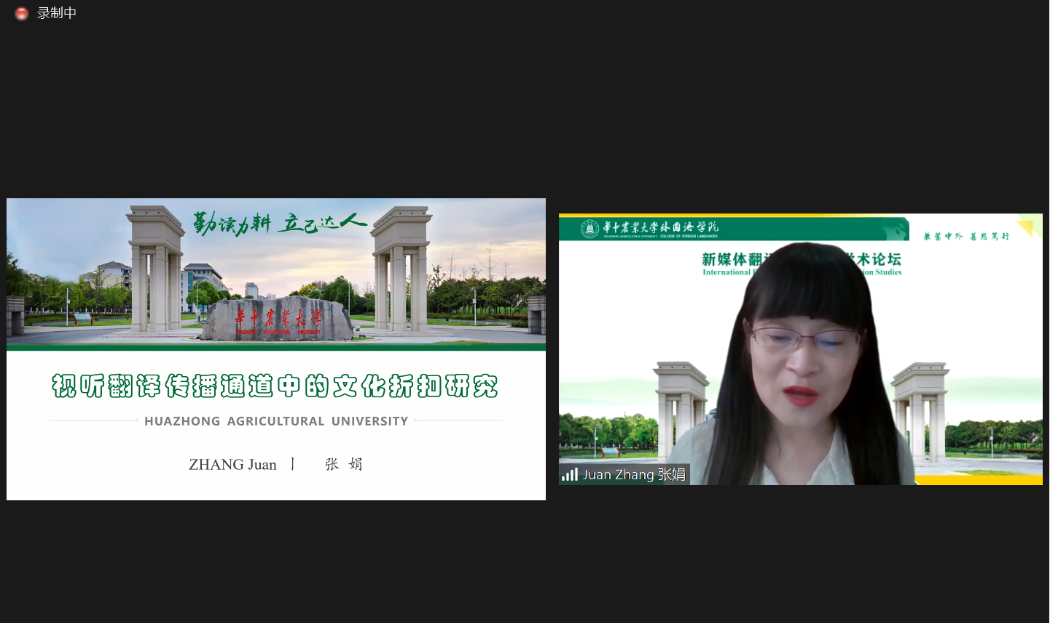Click the university emblem in the video banner
This screenshot has height=623, width=1050.
[591, 229]
